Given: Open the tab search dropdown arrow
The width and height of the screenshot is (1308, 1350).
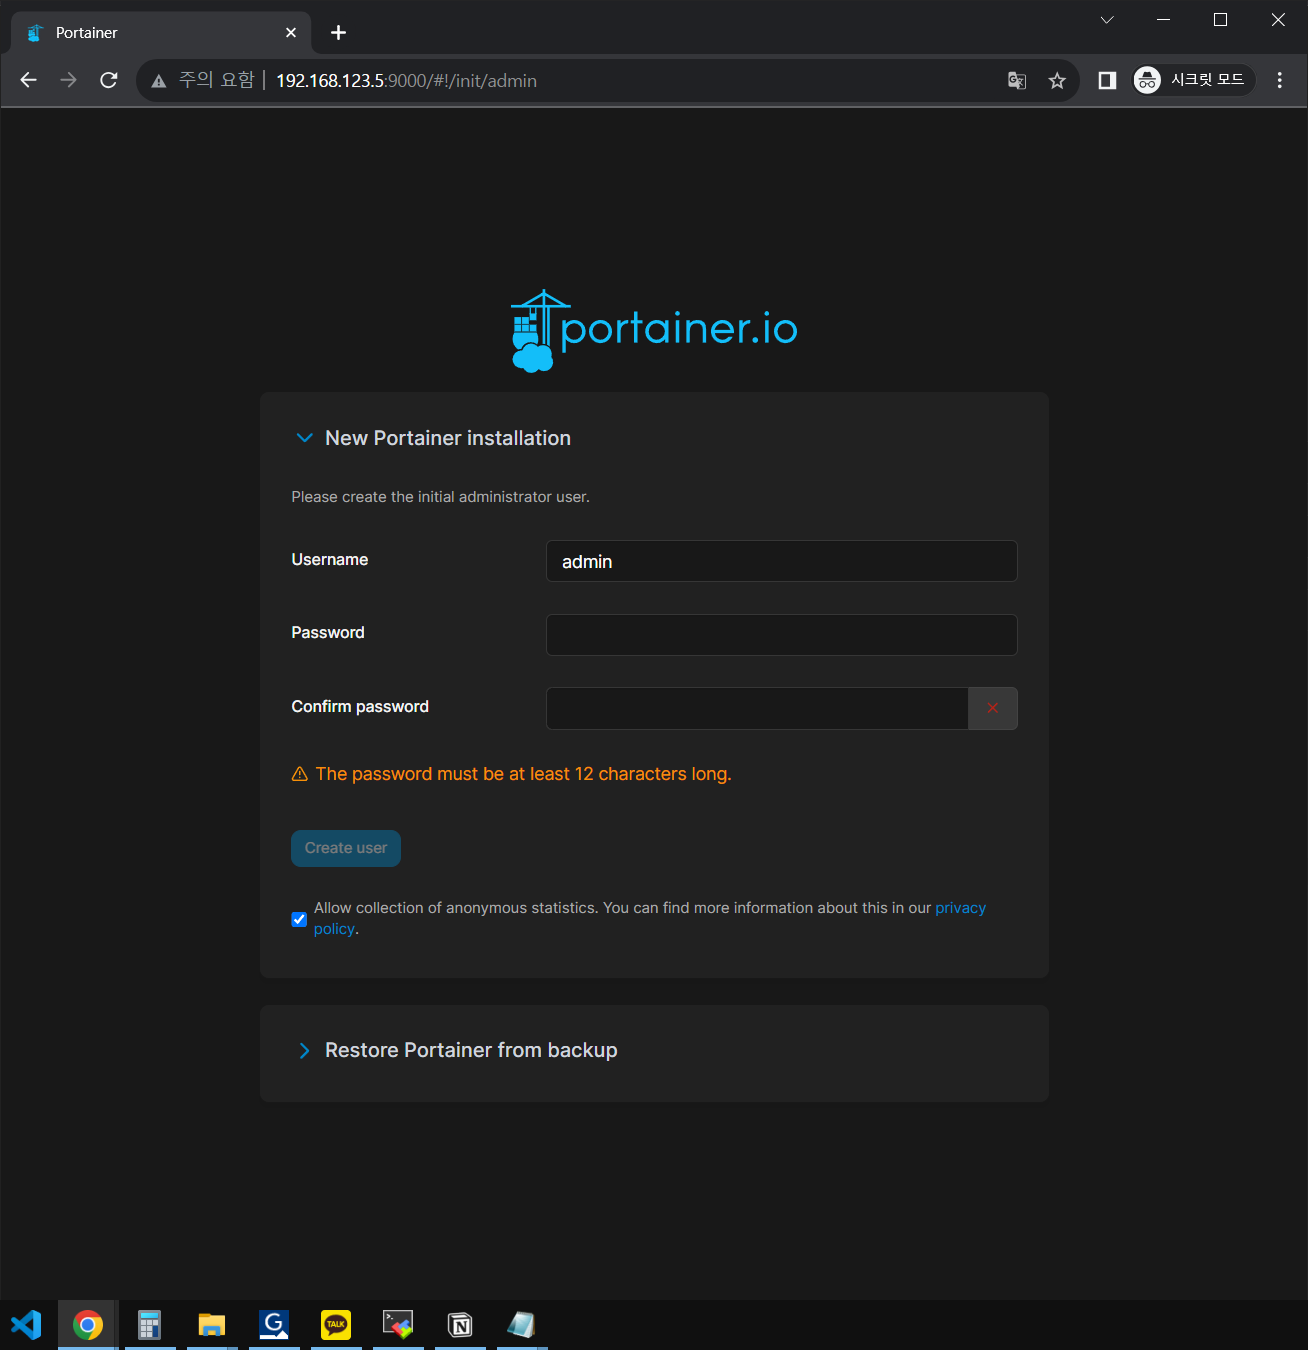Looking at the screenshot, I should (x=1107, y=20).
